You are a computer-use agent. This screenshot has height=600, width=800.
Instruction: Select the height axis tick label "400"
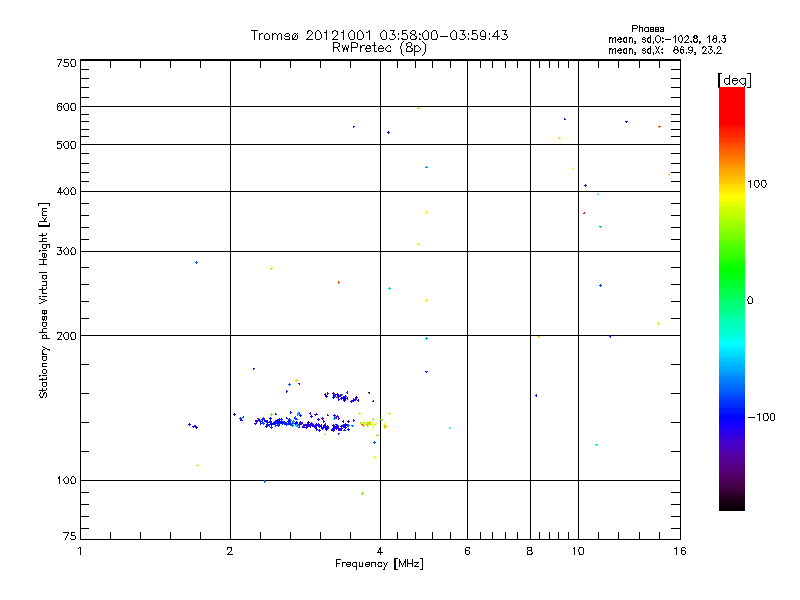pyautogui.click(x=67, y=192)
